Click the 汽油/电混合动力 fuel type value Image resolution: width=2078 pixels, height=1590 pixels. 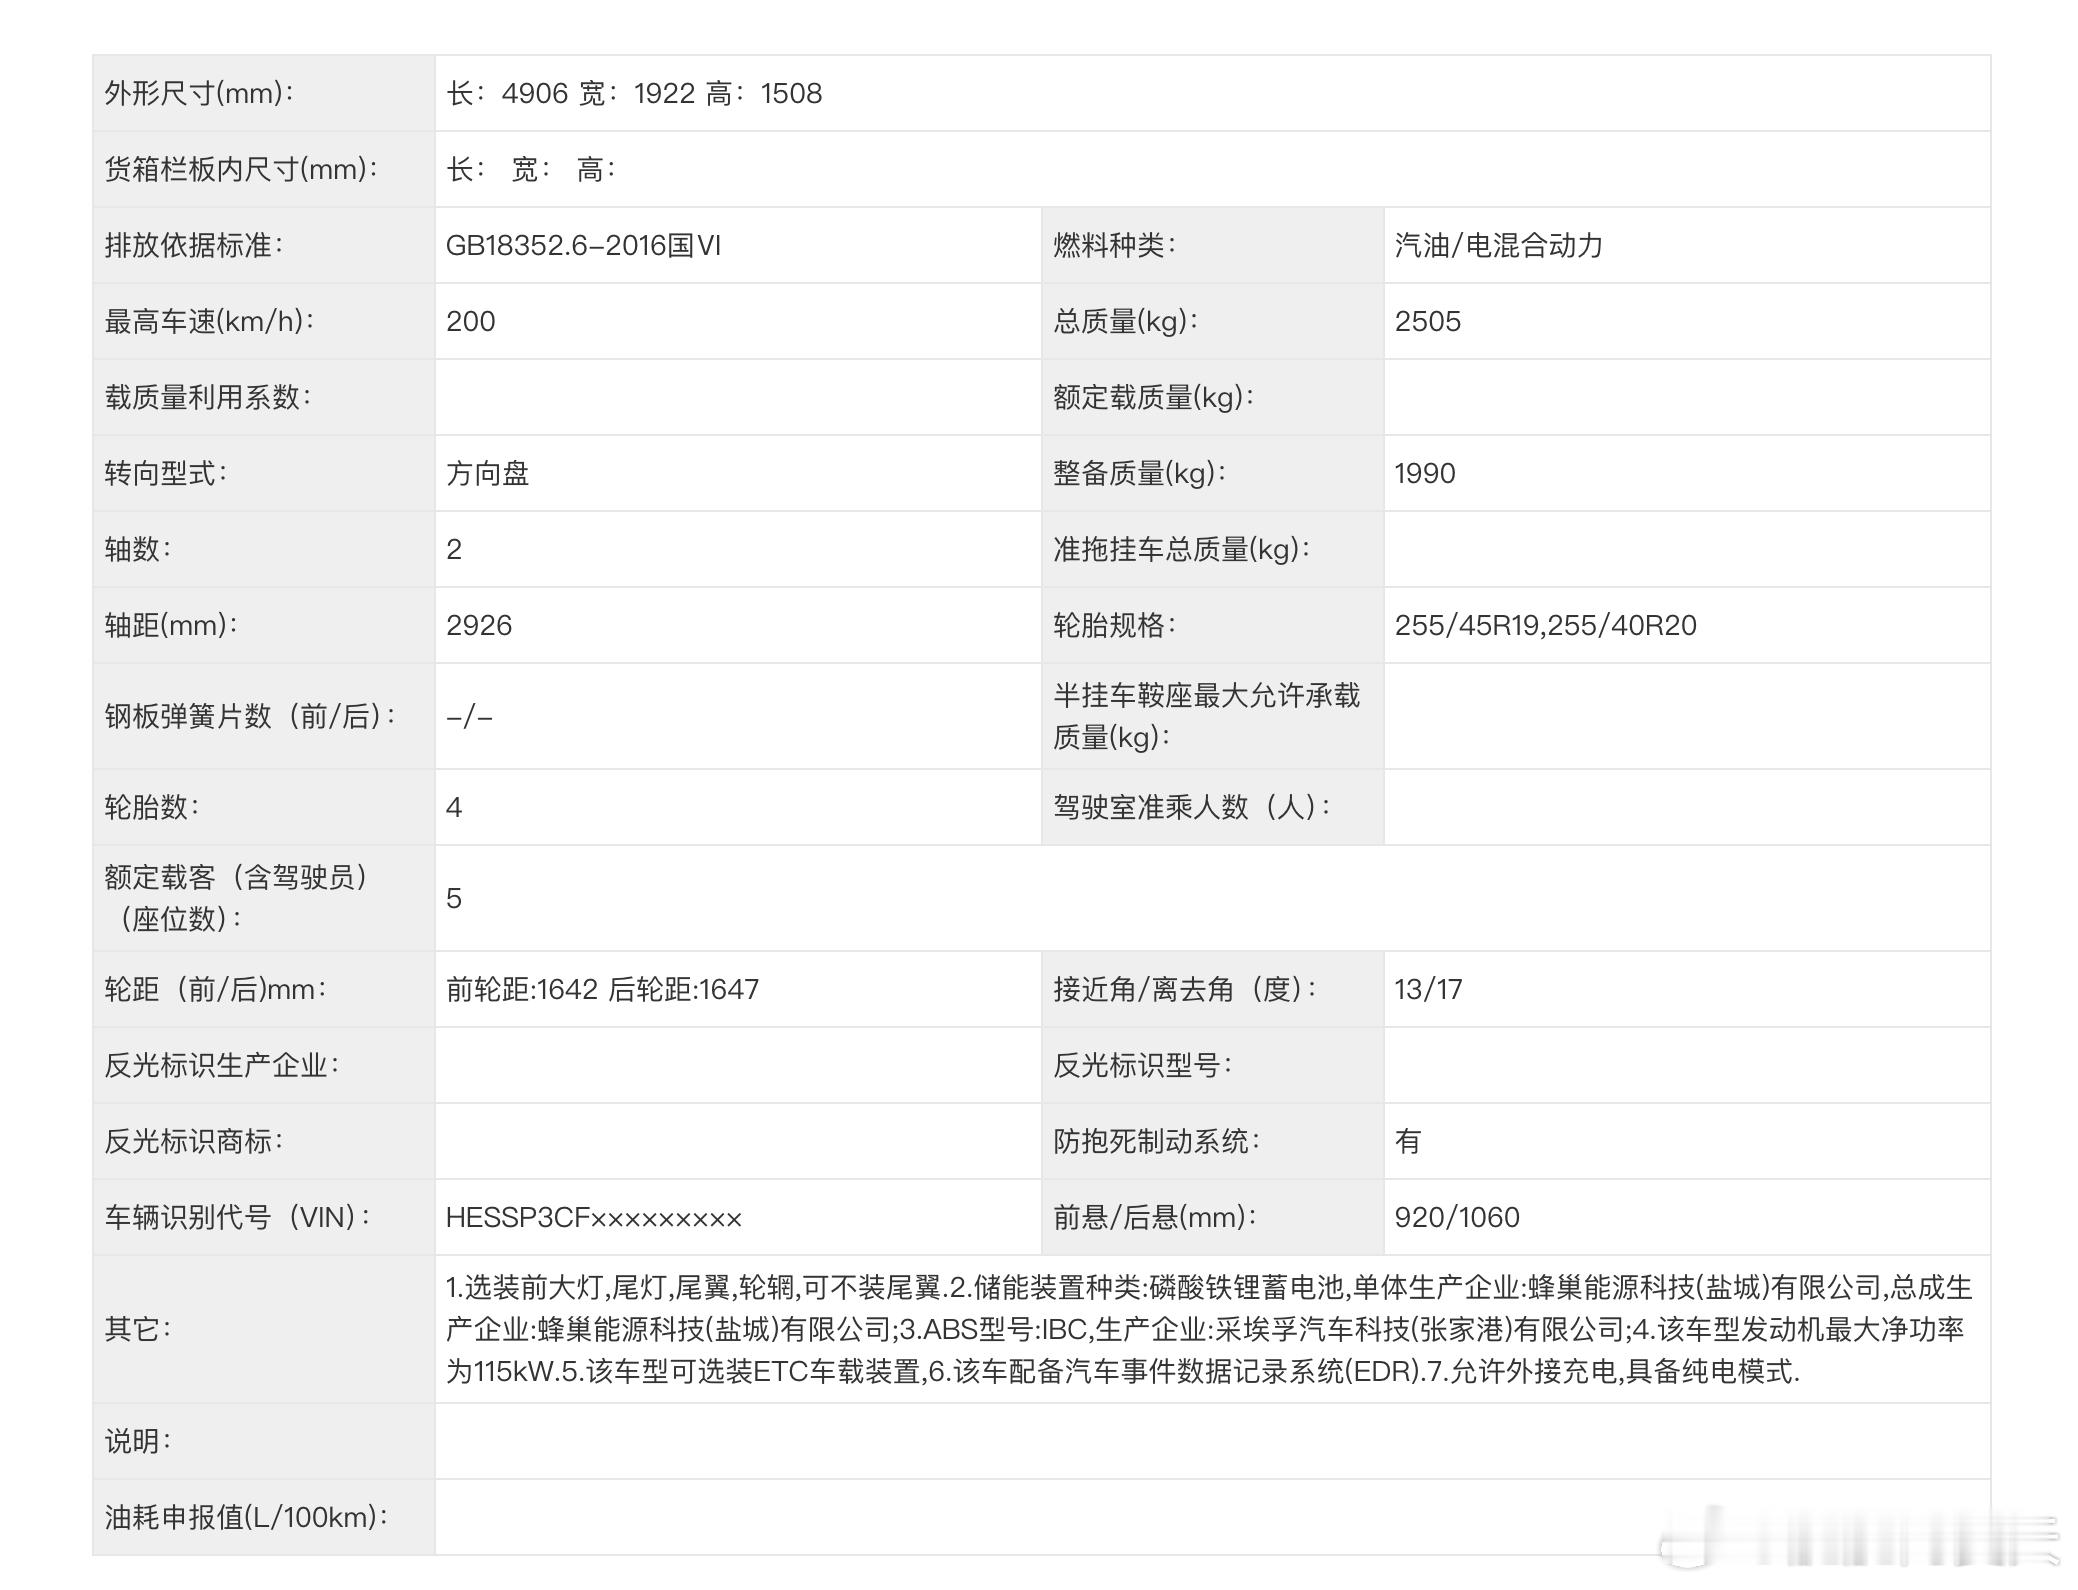1498,246
